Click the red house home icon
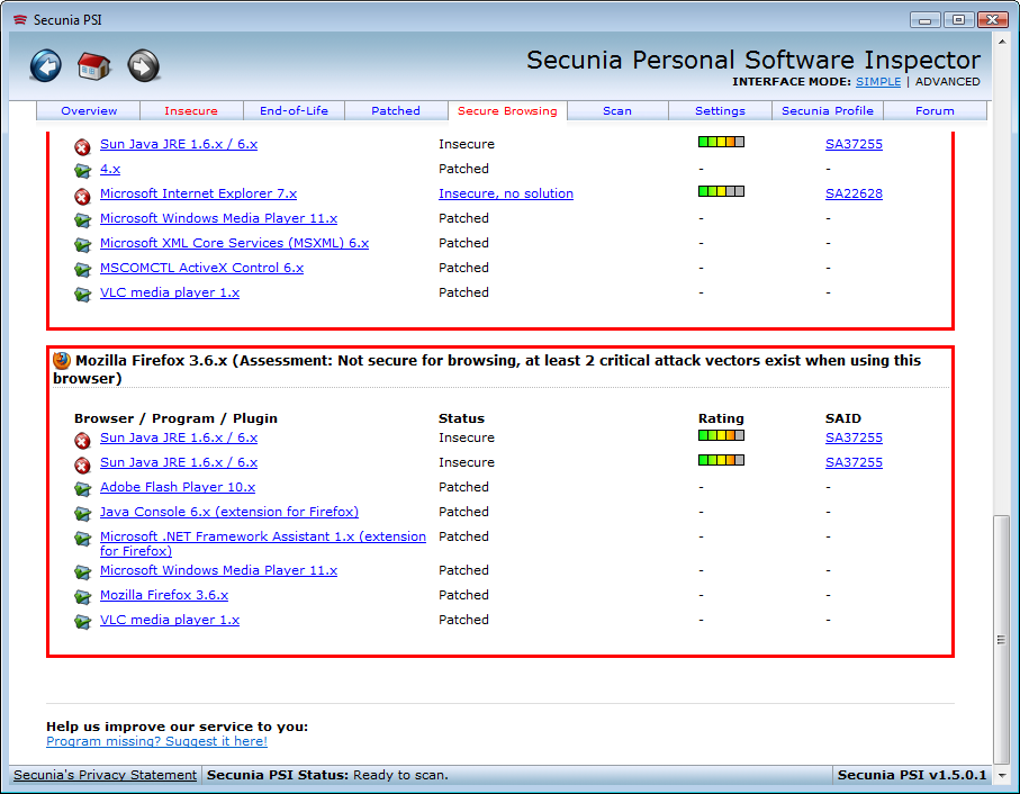 94,66
